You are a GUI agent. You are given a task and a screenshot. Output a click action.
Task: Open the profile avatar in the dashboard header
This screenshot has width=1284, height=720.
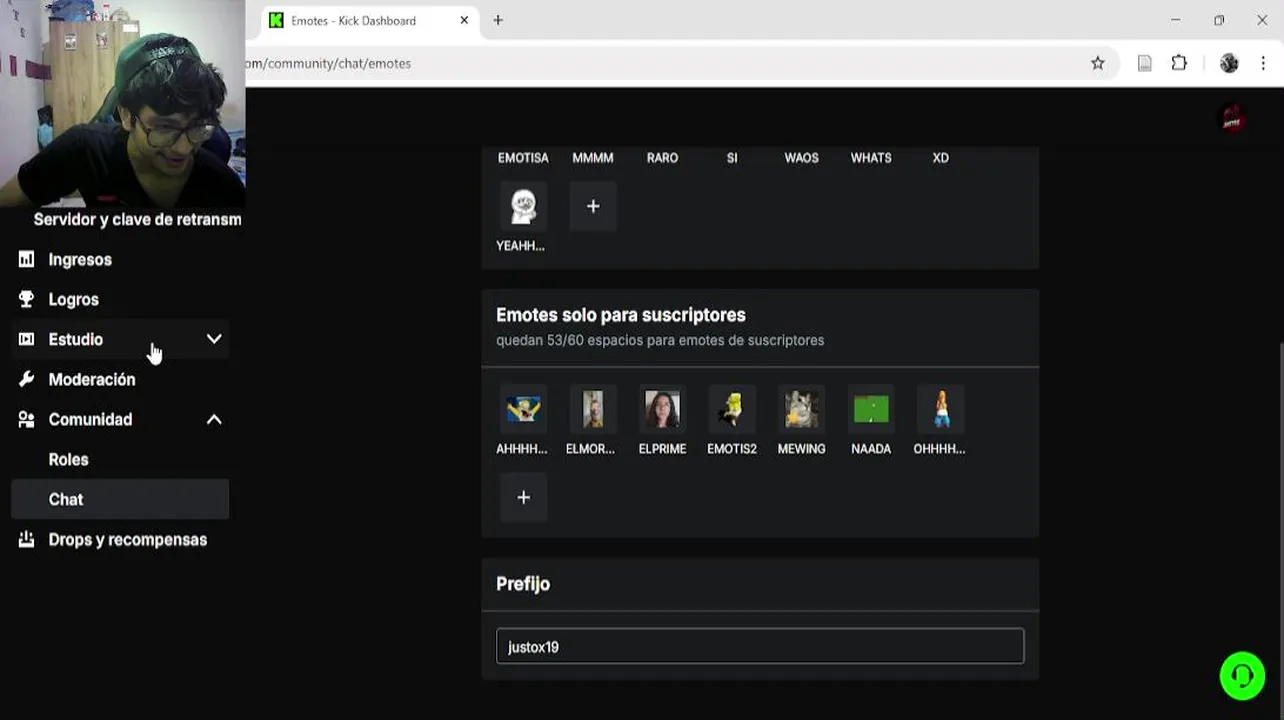[1233, 118]
